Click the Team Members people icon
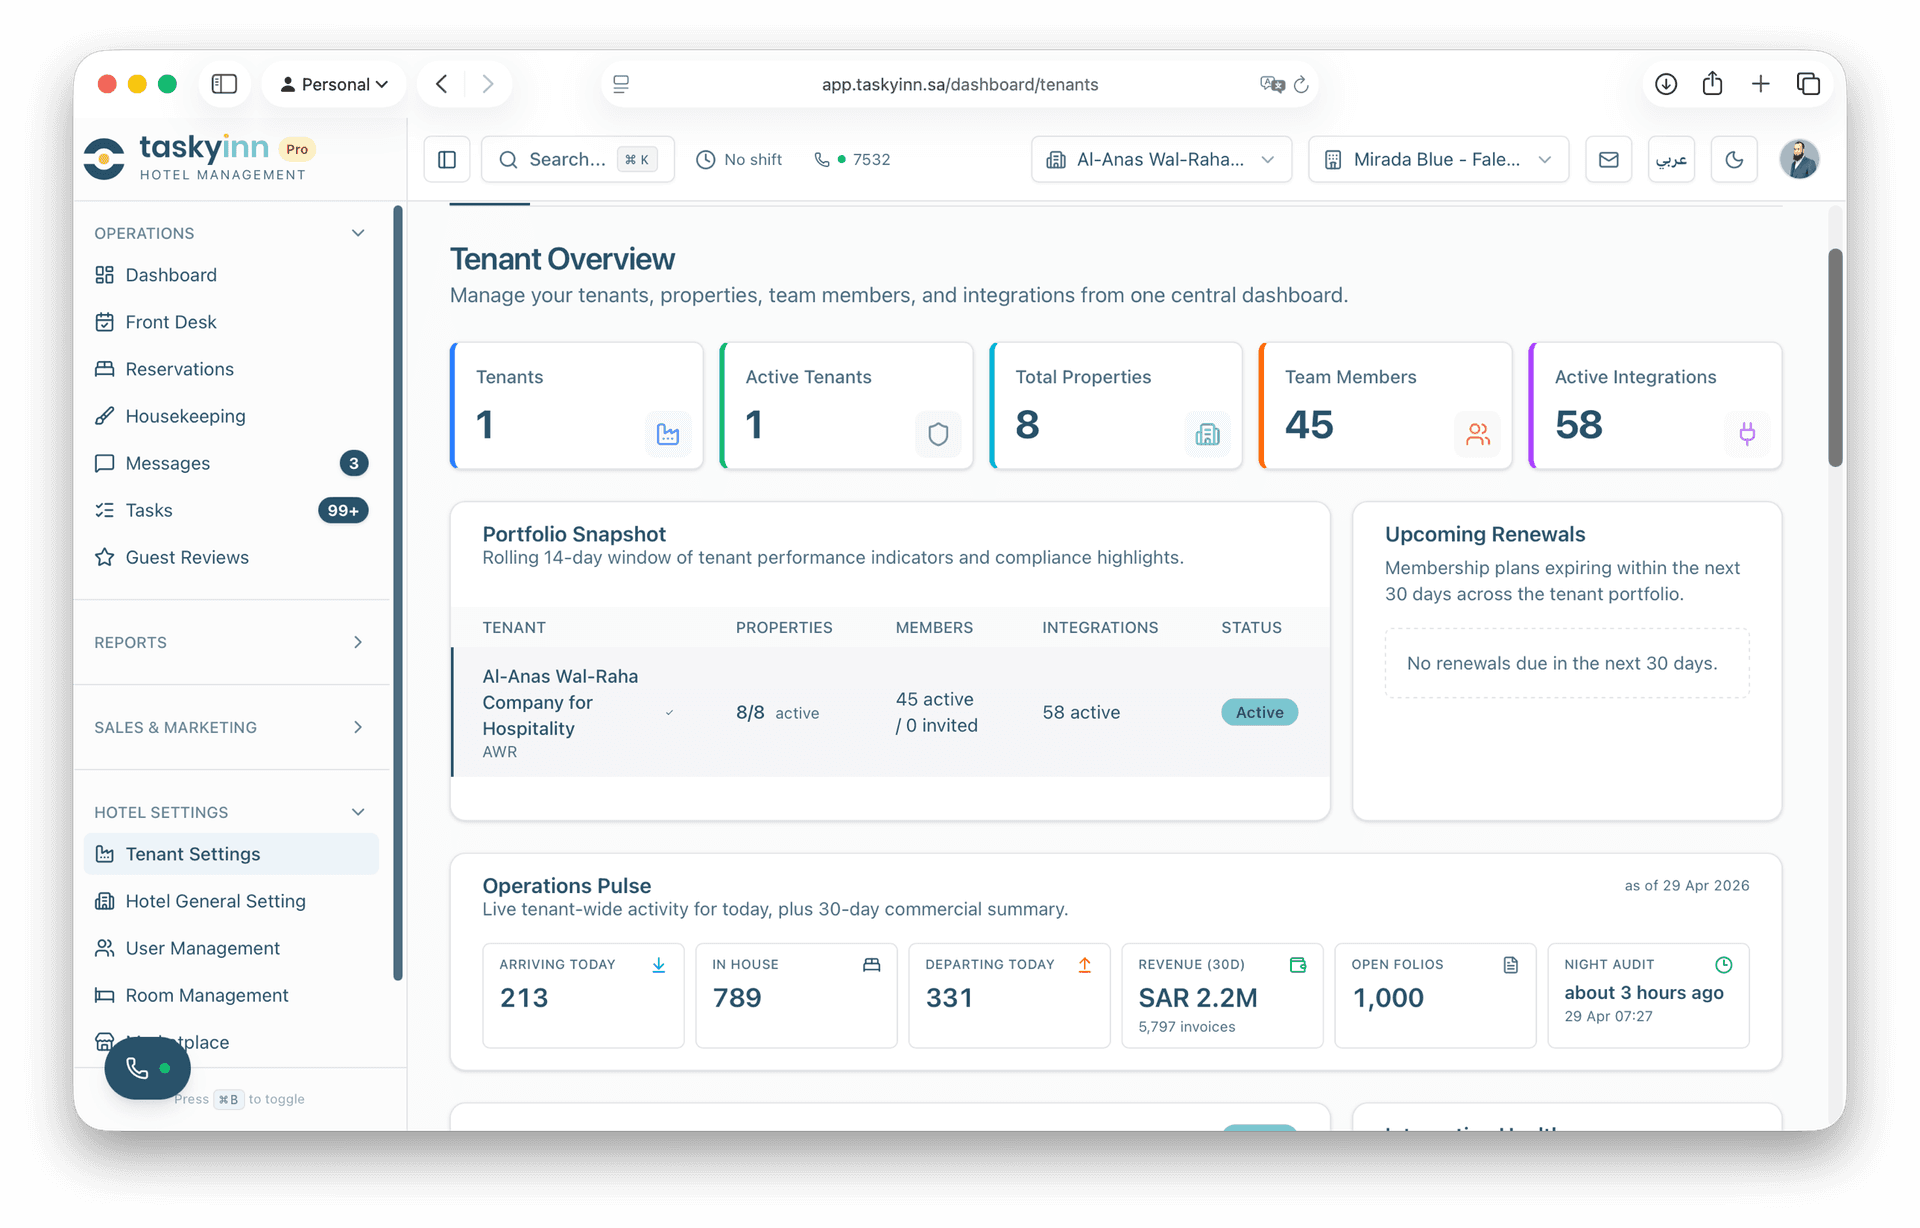1920x1228 pixels. tap(1477, 434)
